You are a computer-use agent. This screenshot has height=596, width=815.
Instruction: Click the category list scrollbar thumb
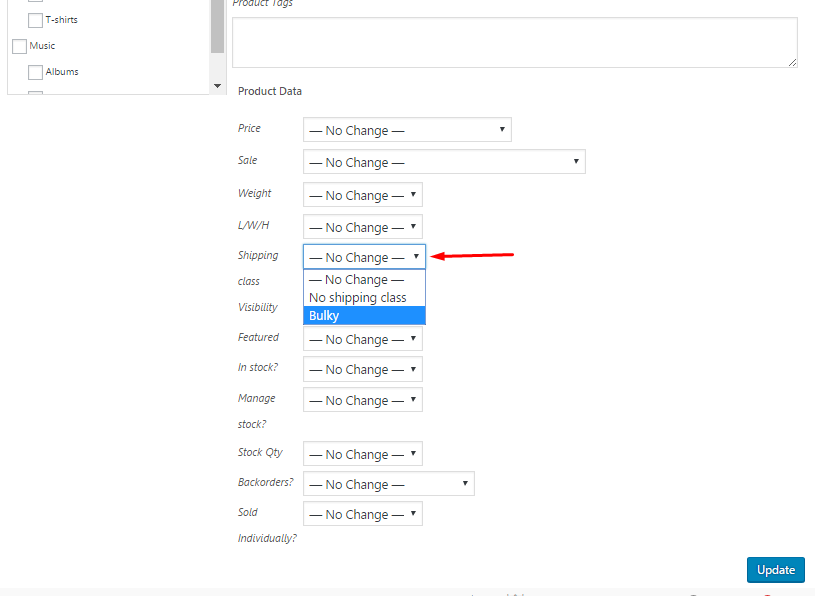(x=217, y=26)
